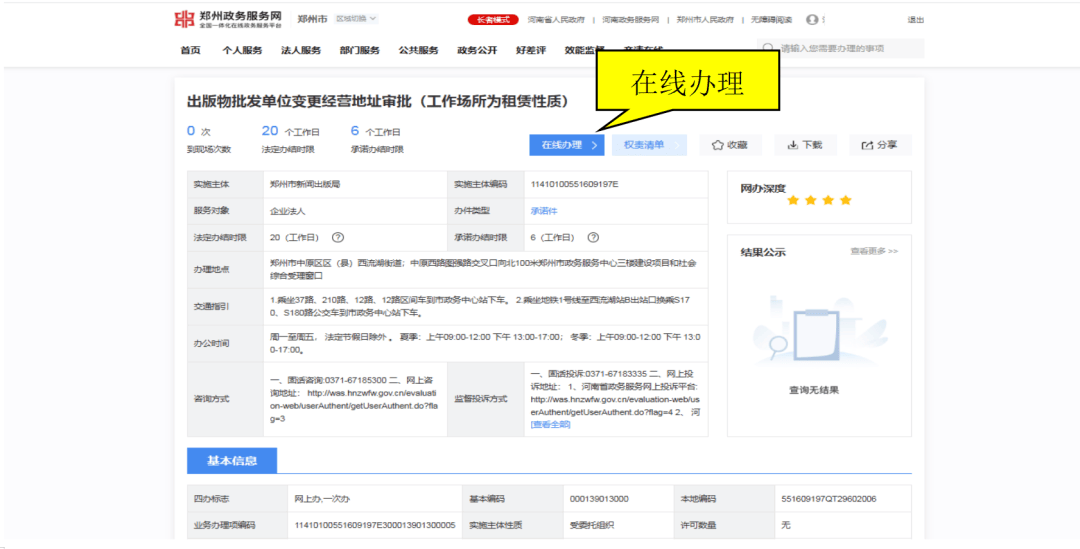This screenshot has width=1080, height=549.
Task: Open the 公共服务 menu item
Action: click(x=418, y=50)
